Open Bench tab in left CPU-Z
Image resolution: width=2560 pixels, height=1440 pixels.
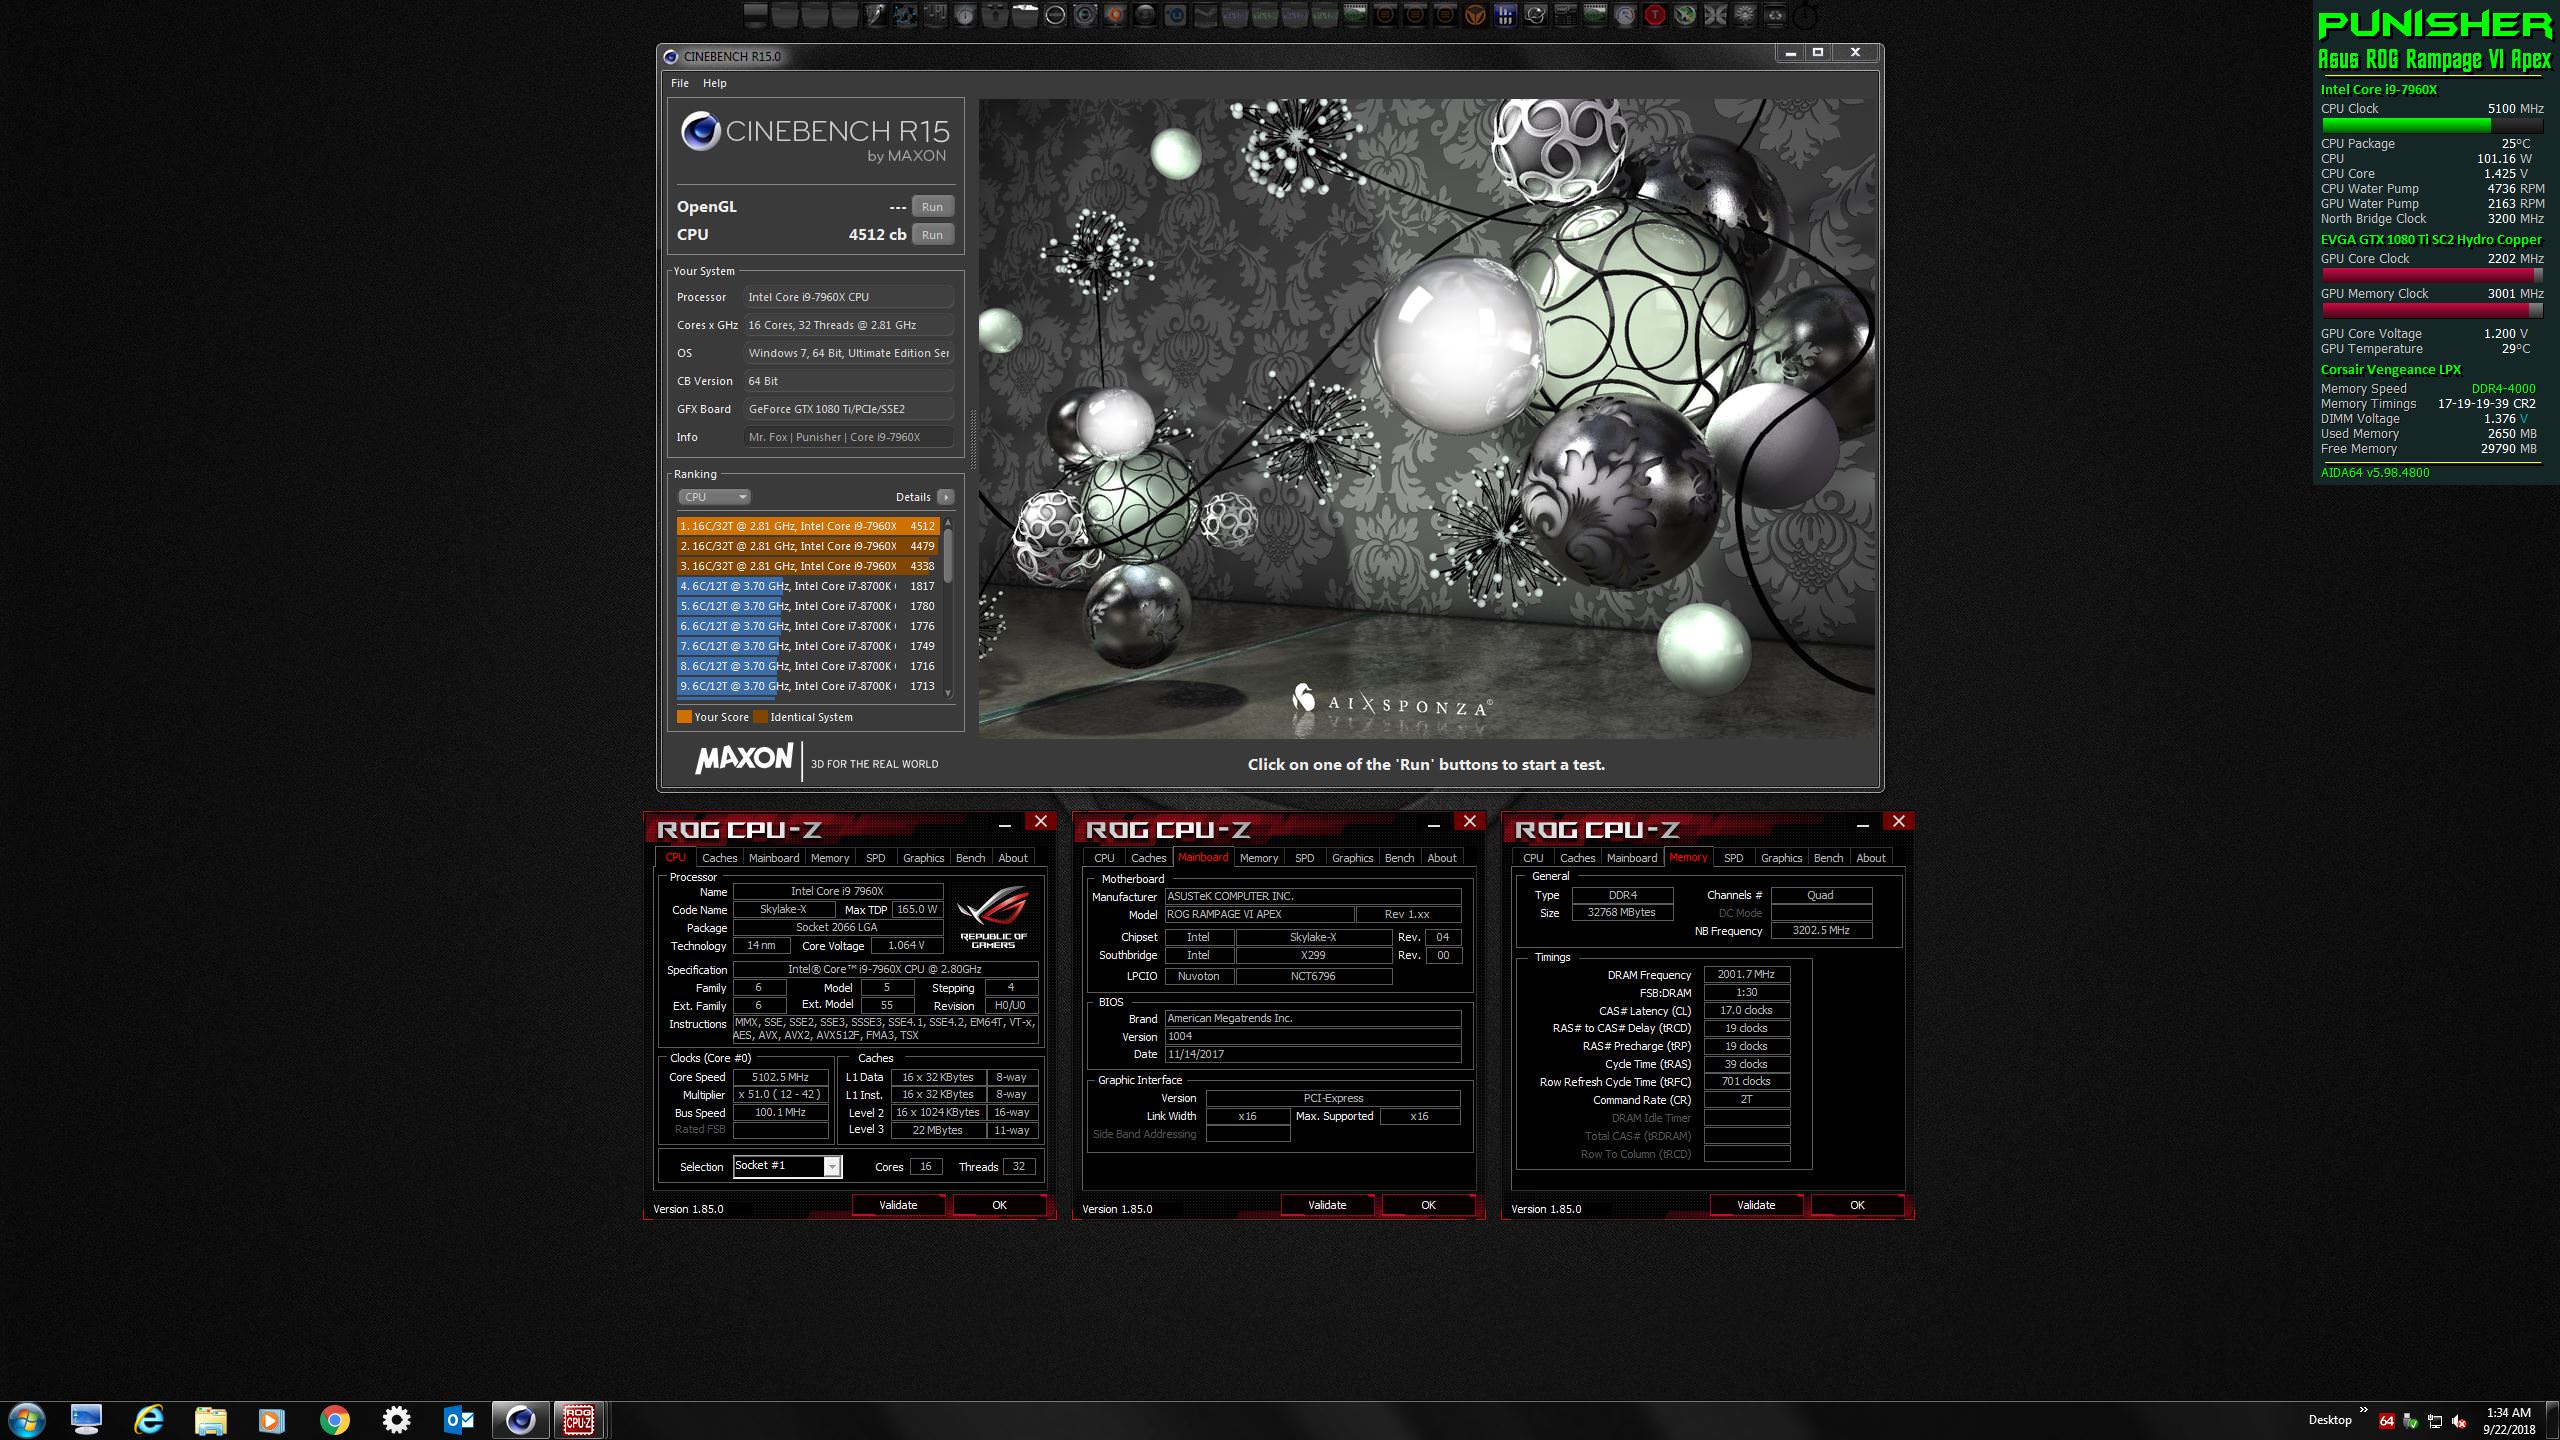pos(970,858)
